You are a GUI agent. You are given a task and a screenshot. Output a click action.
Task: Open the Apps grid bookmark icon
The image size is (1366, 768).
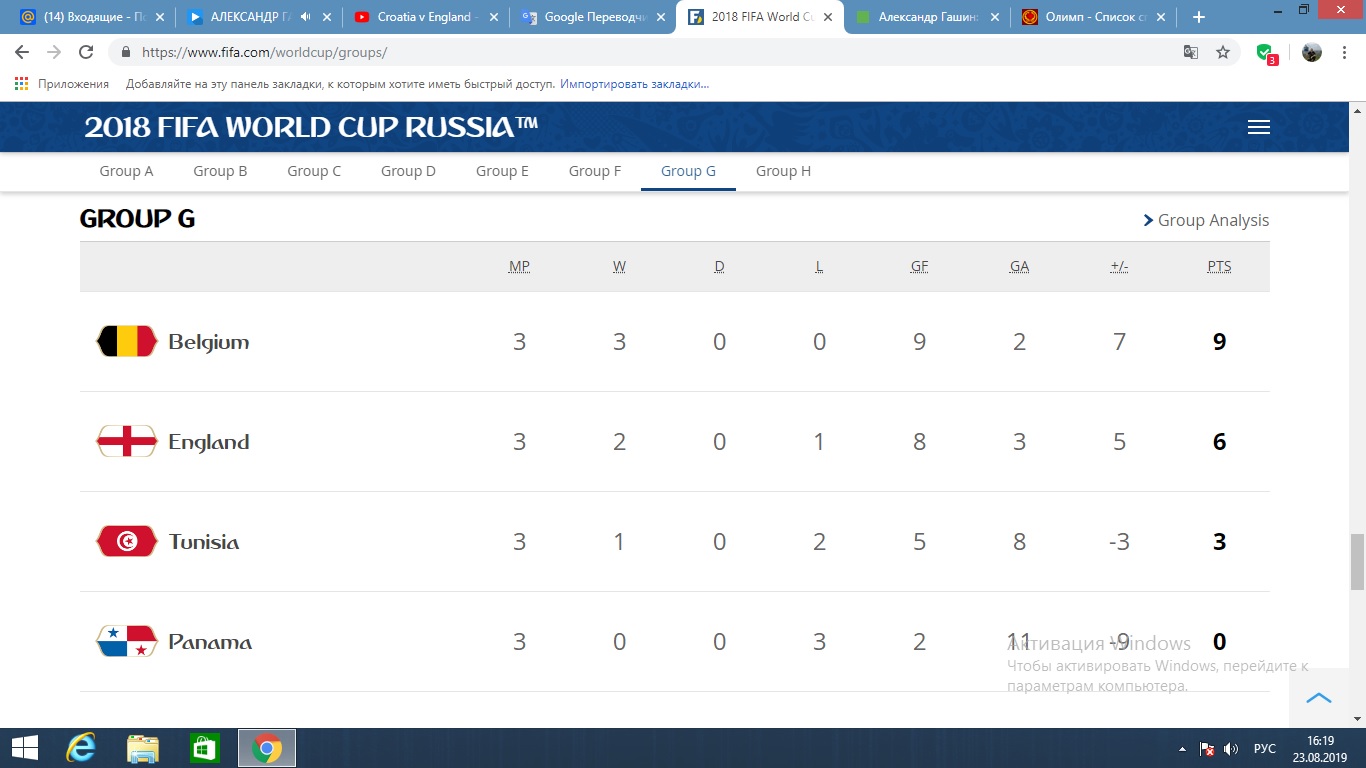[x=22, y=84]
